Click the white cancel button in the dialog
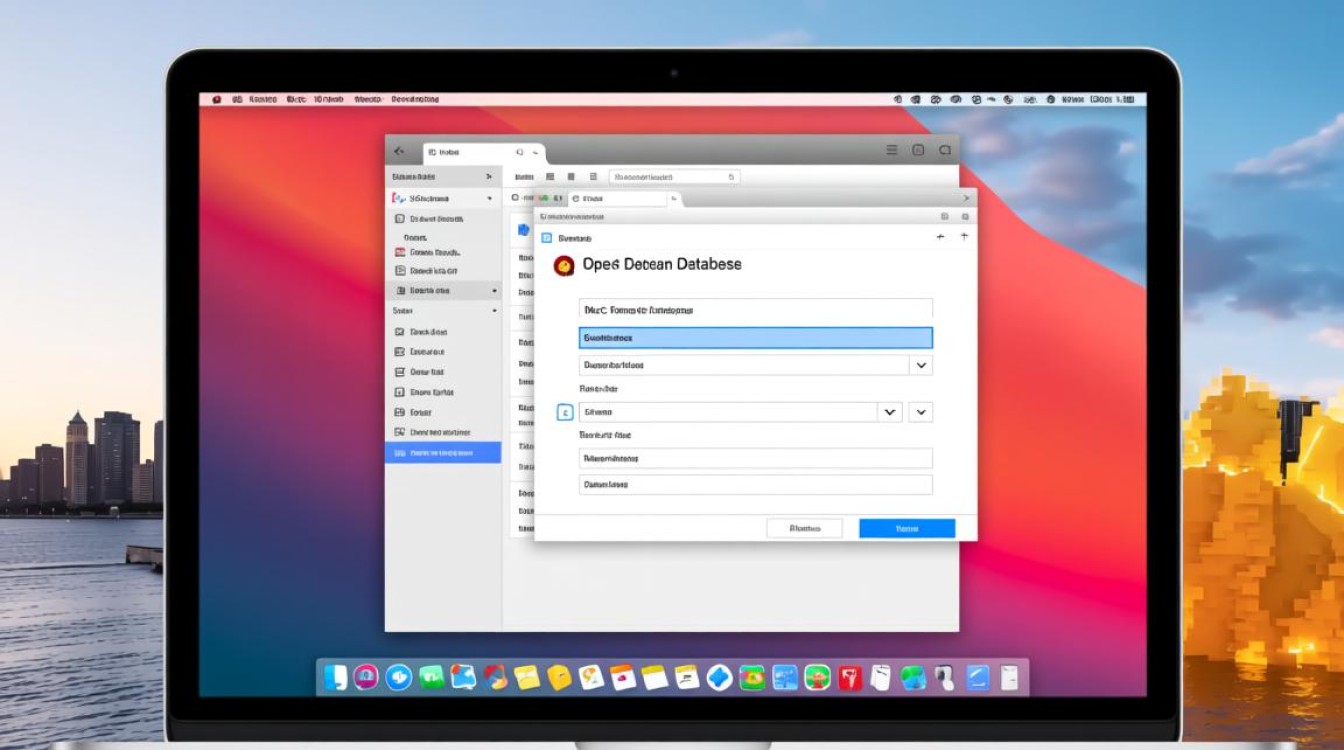Screen dimensions: 1344x750 tap(804, 528)
